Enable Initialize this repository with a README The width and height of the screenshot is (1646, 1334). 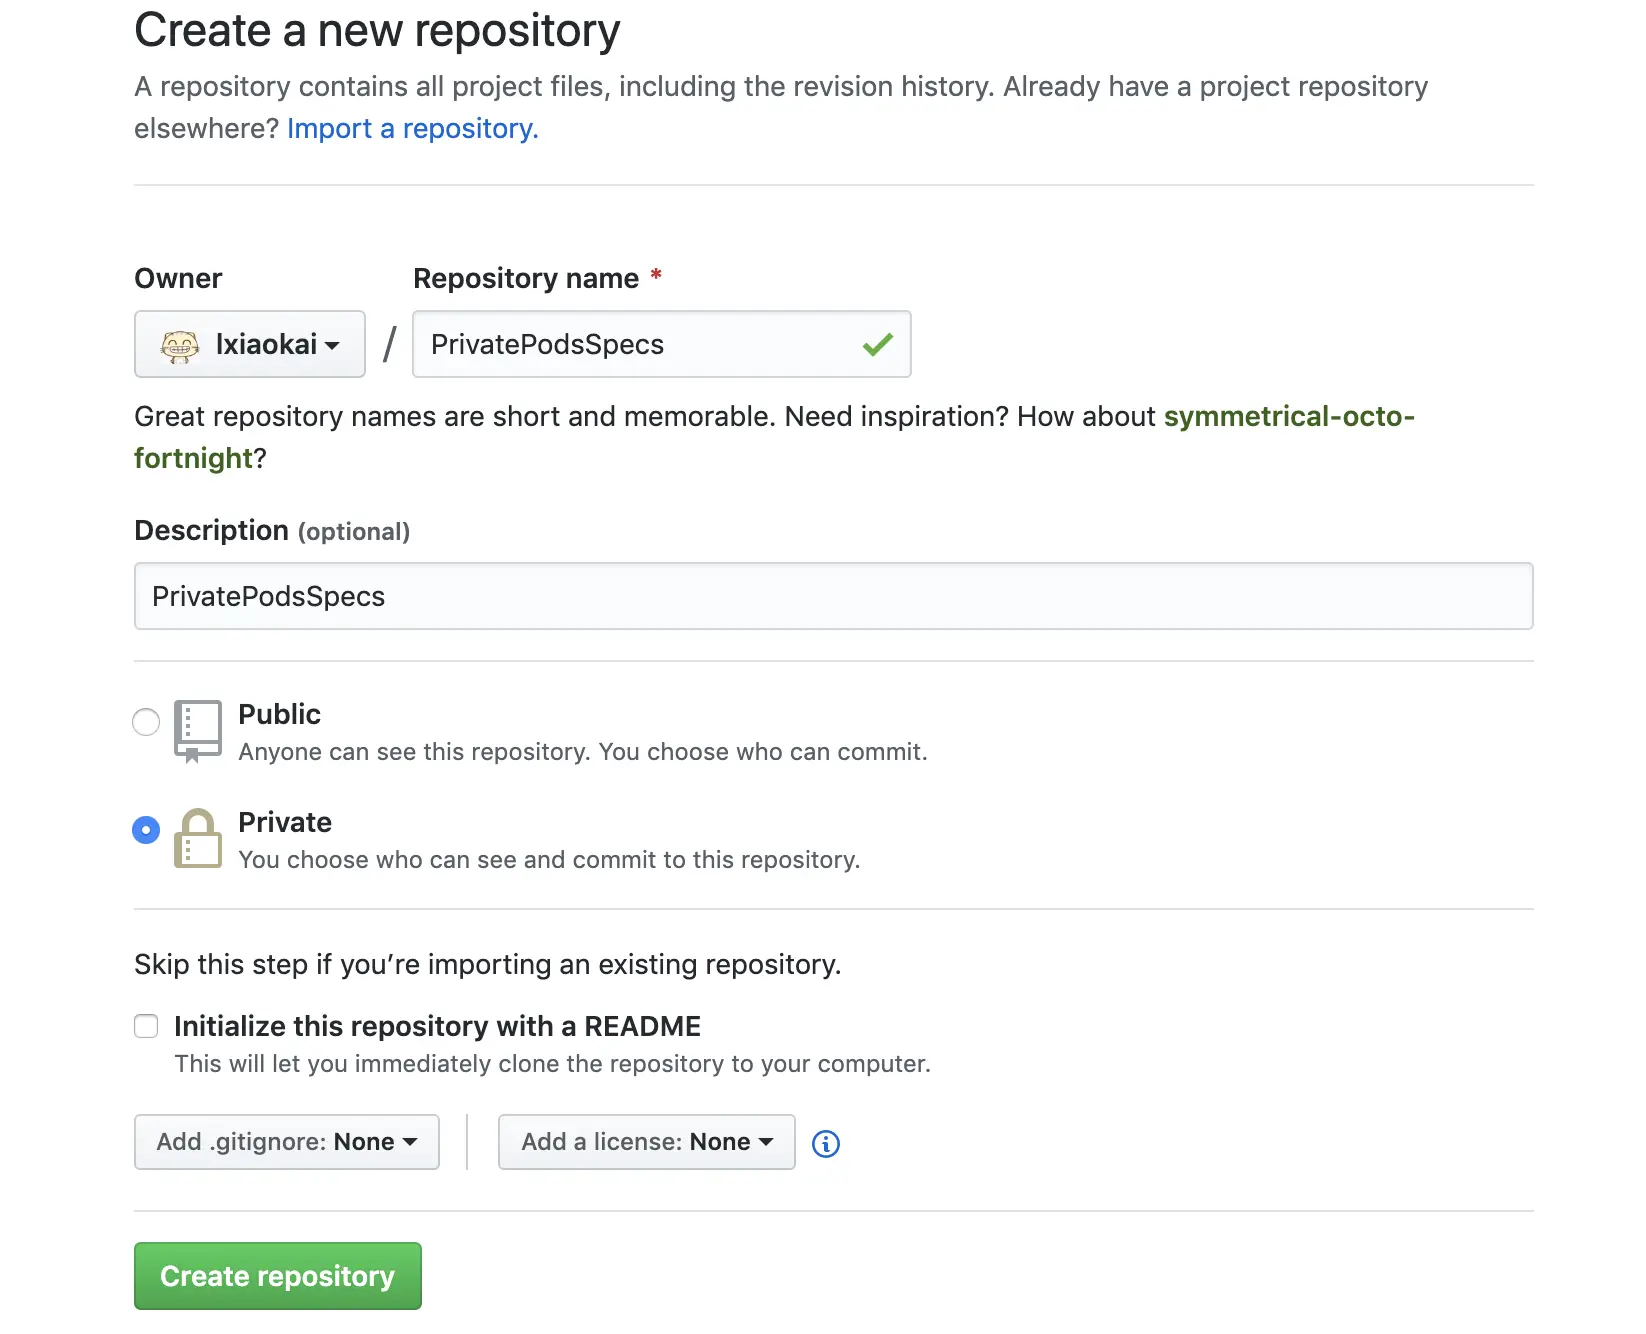(x=146, y=1026)
